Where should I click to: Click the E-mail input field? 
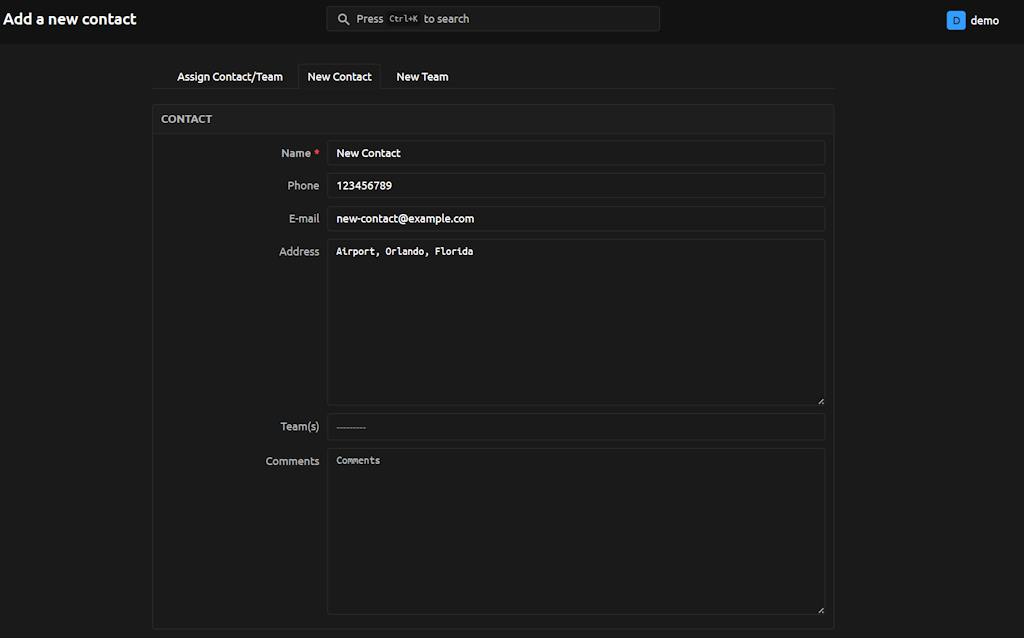tap(575, 219)
